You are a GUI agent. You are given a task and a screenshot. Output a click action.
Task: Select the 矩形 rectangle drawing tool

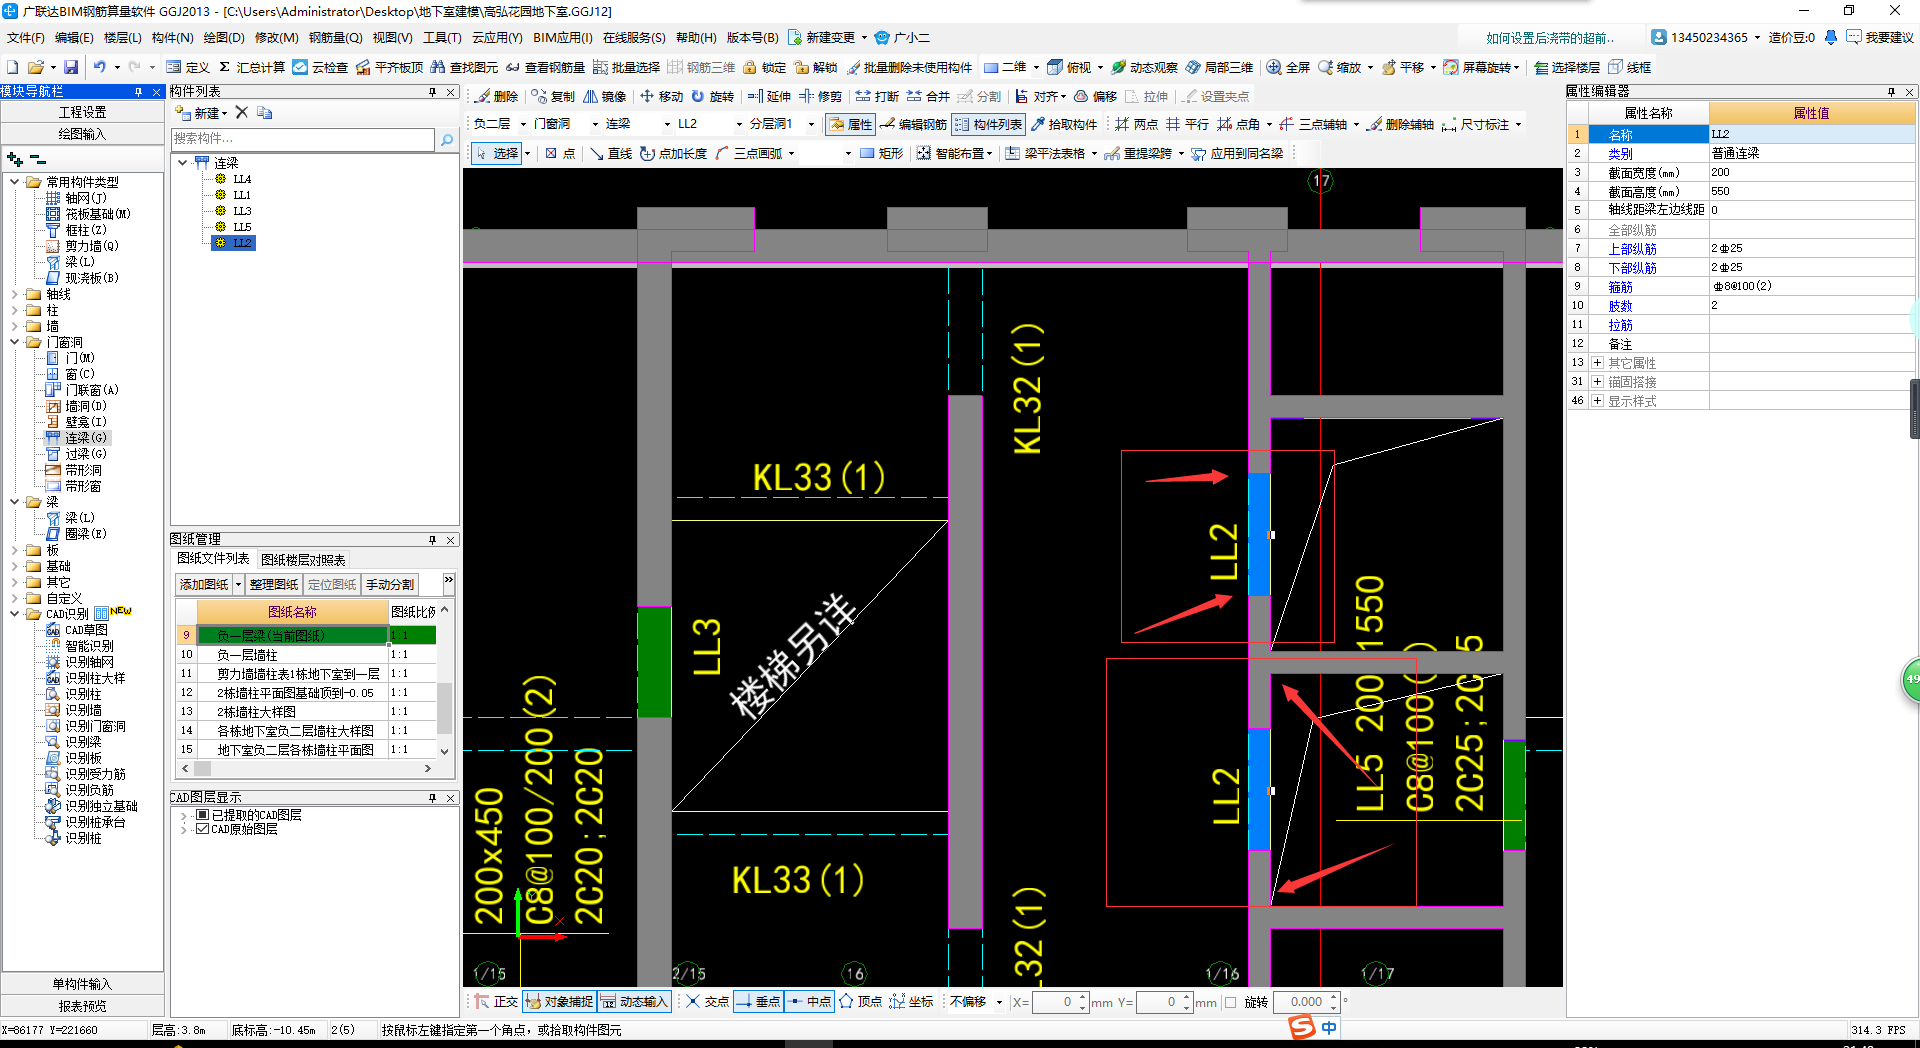pyautogui.click(x=881, y=153)
